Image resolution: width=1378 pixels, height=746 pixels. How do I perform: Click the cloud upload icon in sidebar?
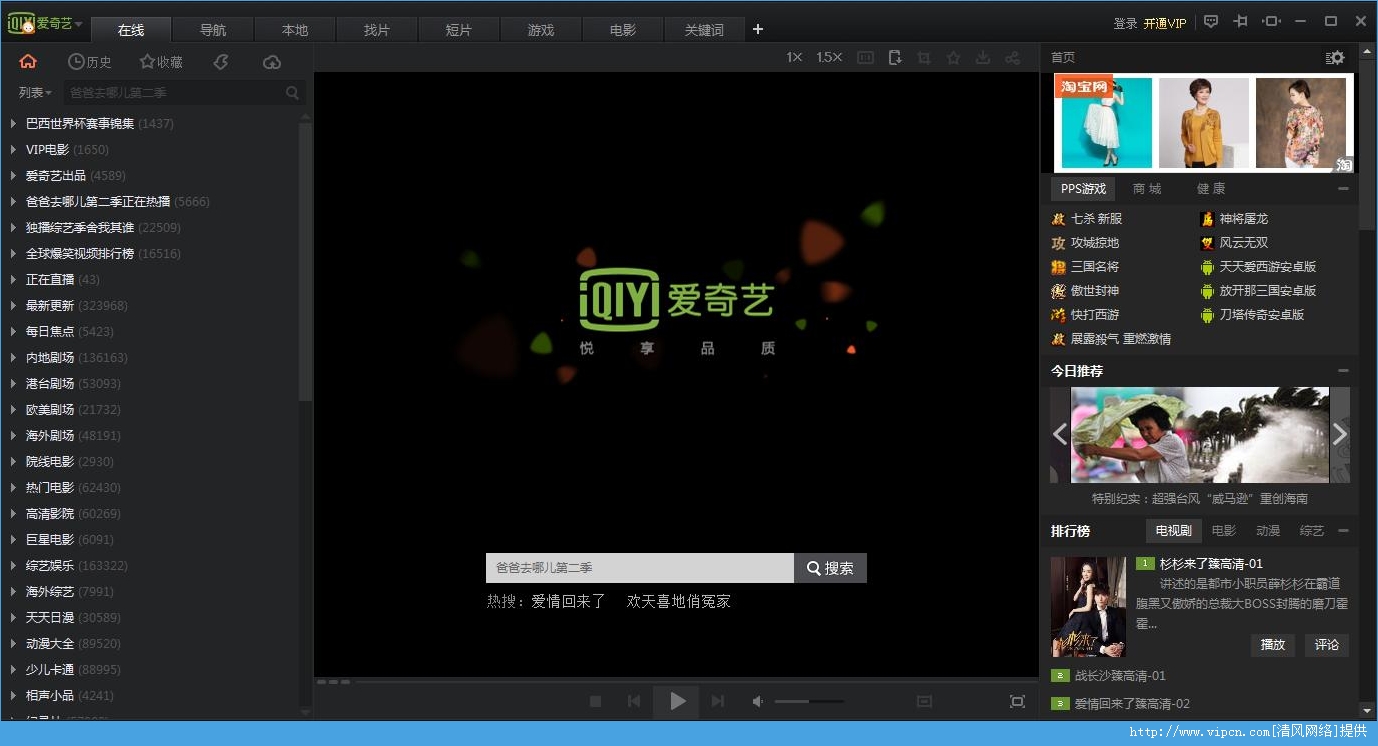coord(272,62)
